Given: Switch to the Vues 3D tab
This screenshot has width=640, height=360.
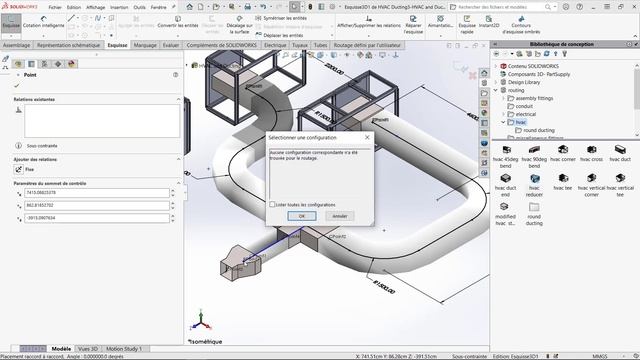Looking at the screenshot, I should coord(88,349).
